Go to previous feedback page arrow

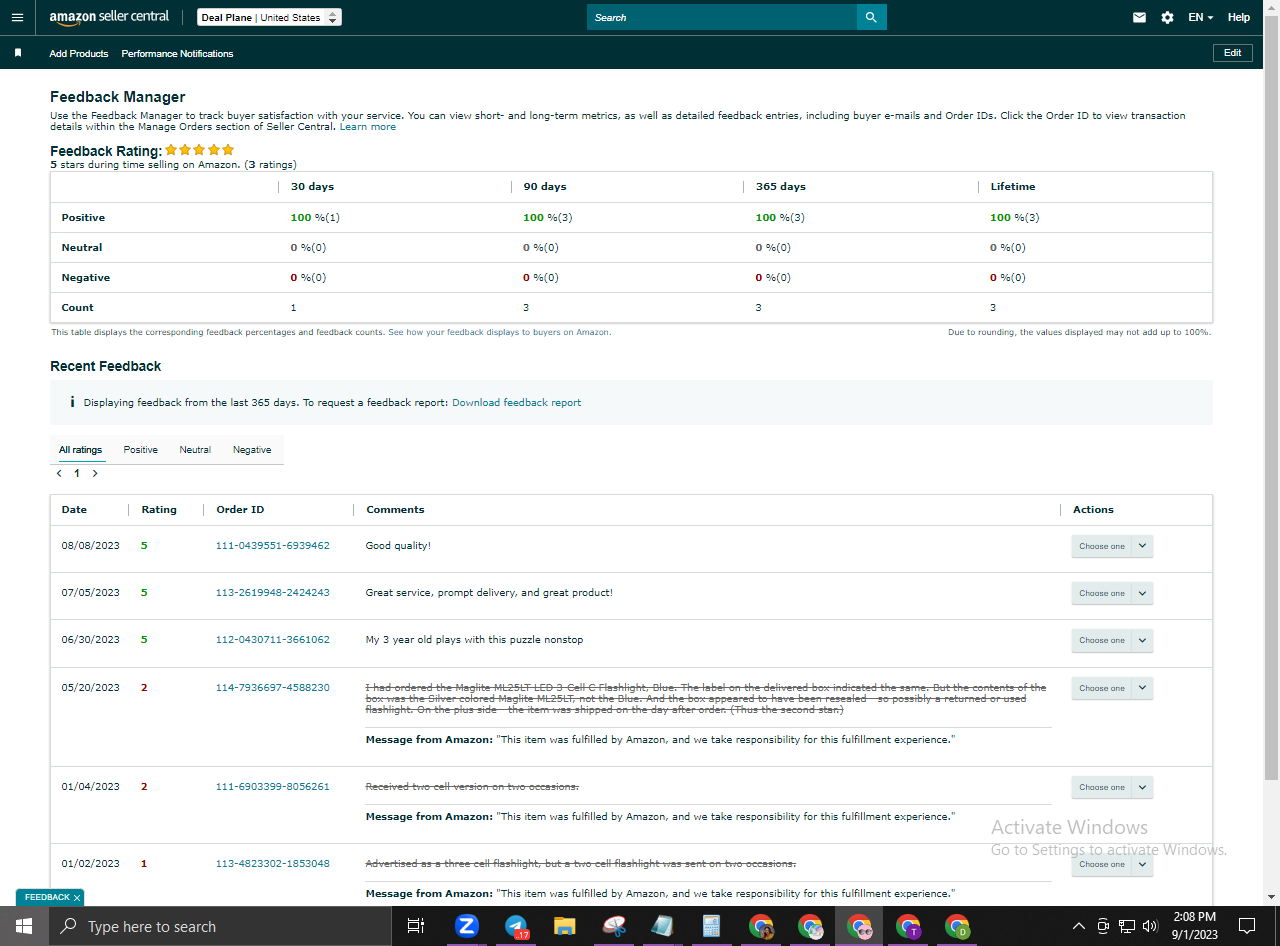pyautogui.click(x=59, y=474)
